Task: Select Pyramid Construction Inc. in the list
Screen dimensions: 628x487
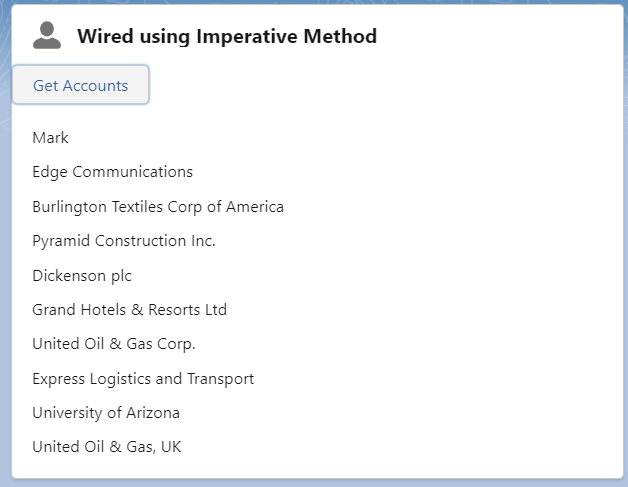Action: (124, 241)
